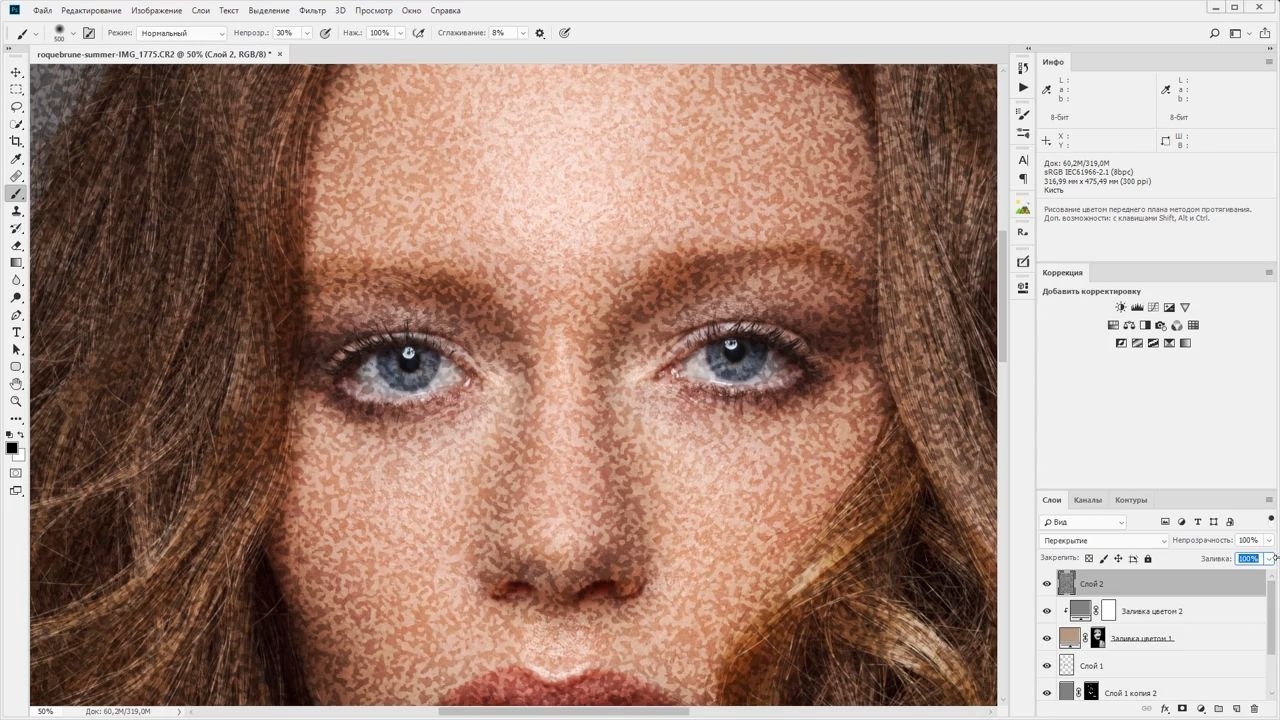Select the Pen tool

click(x=16, y=314)
